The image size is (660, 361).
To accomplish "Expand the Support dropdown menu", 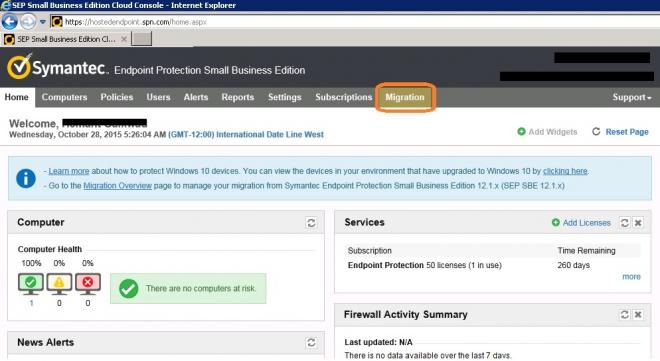I will click(x=631, y=97).
